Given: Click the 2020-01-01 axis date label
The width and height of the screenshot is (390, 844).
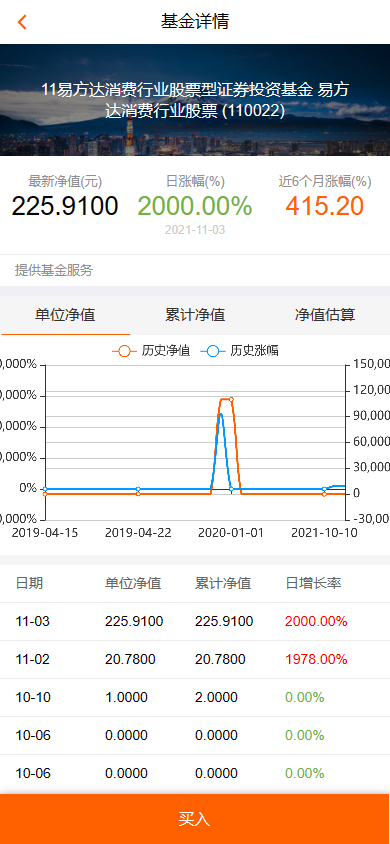Looking at the screenshot, I should pos(231,533).
